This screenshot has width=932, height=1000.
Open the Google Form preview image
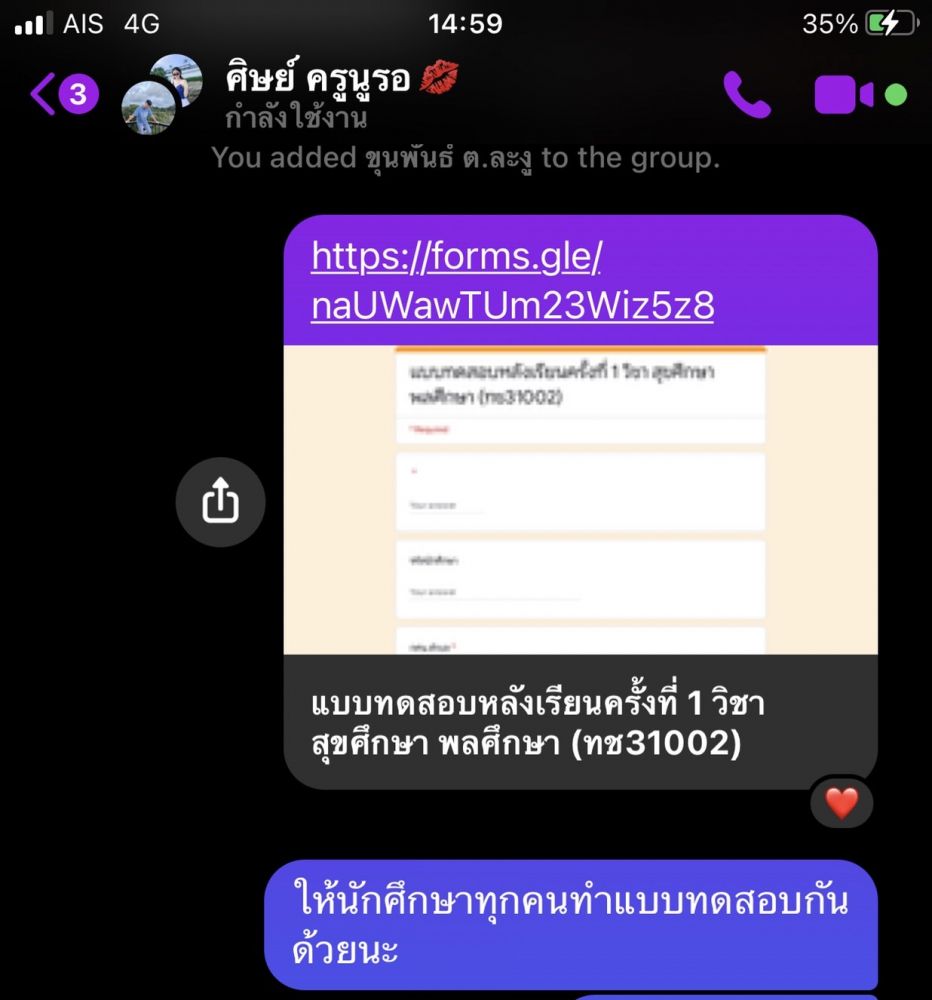(581, 499)
